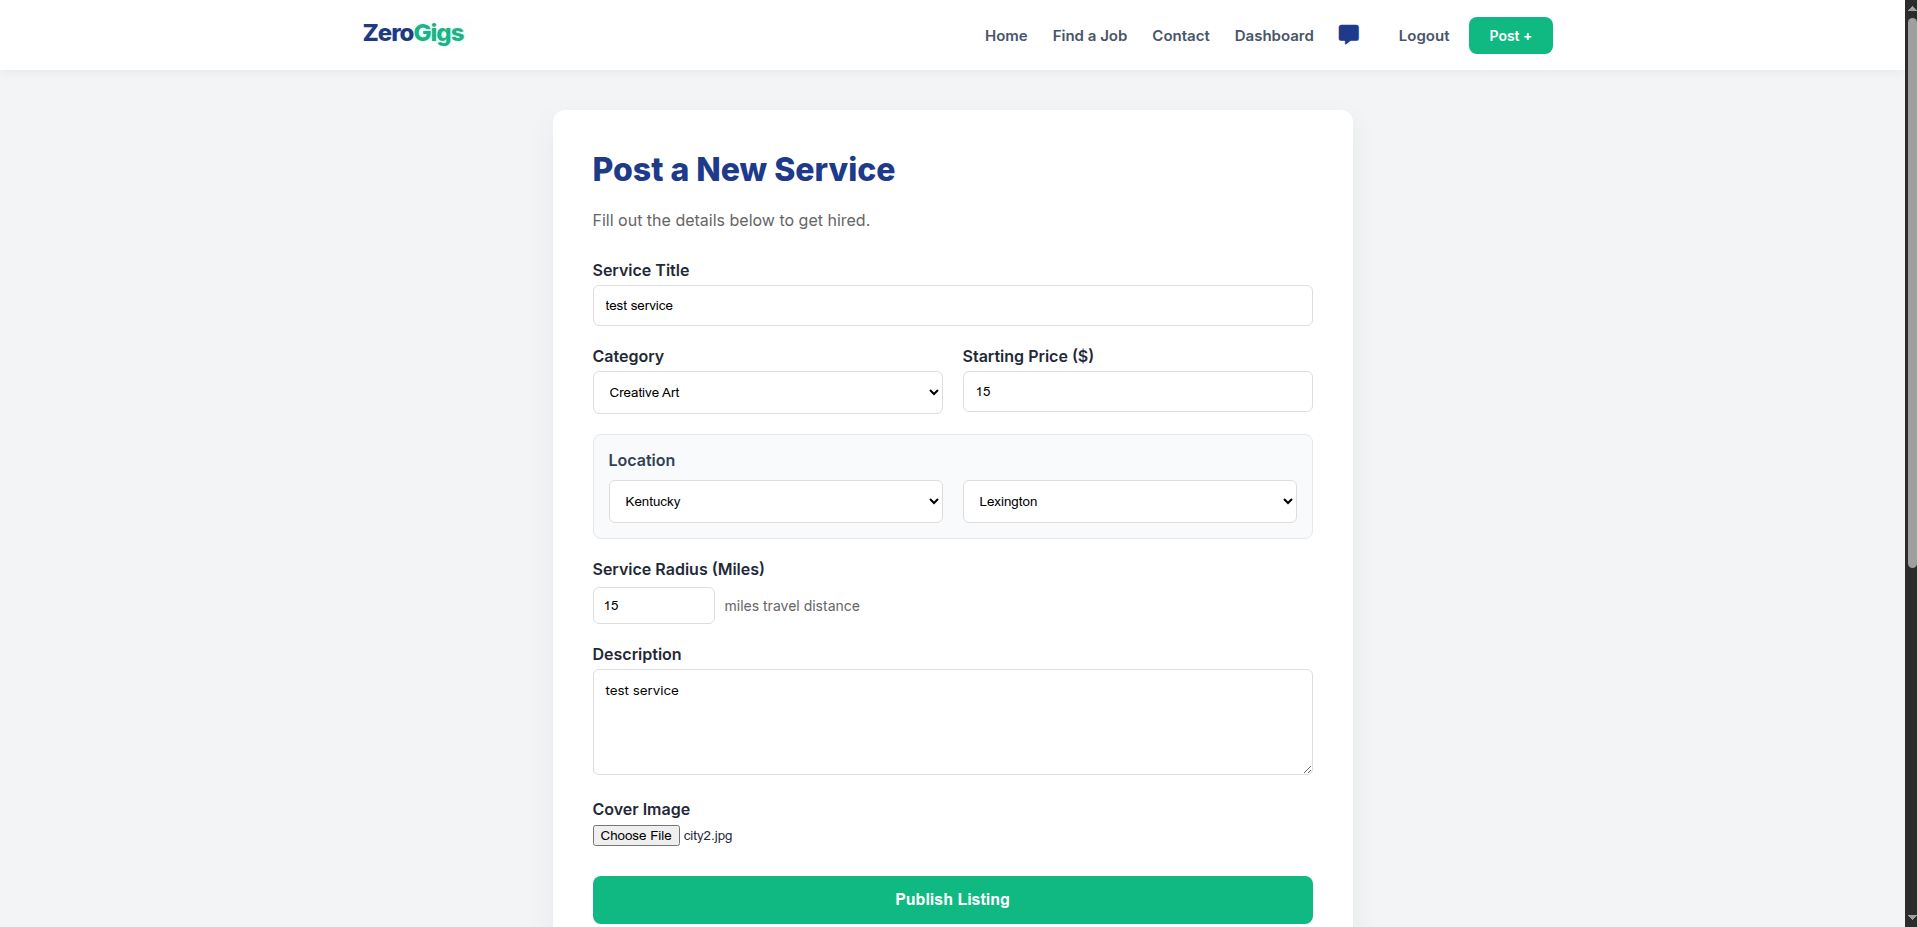Open the Lexington city dropdown
Image resolution: width=1917 pixels, height=927 pixels.
pos(1129,502)
